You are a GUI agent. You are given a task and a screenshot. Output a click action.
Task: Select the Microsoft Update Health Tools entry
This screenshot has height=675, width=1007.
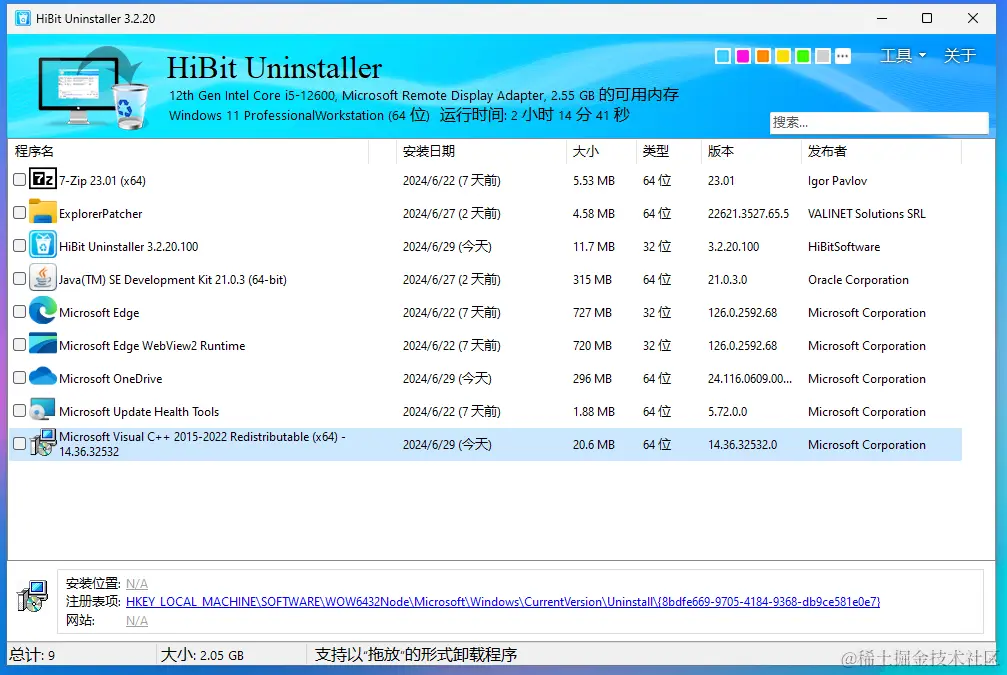point(139,412)
